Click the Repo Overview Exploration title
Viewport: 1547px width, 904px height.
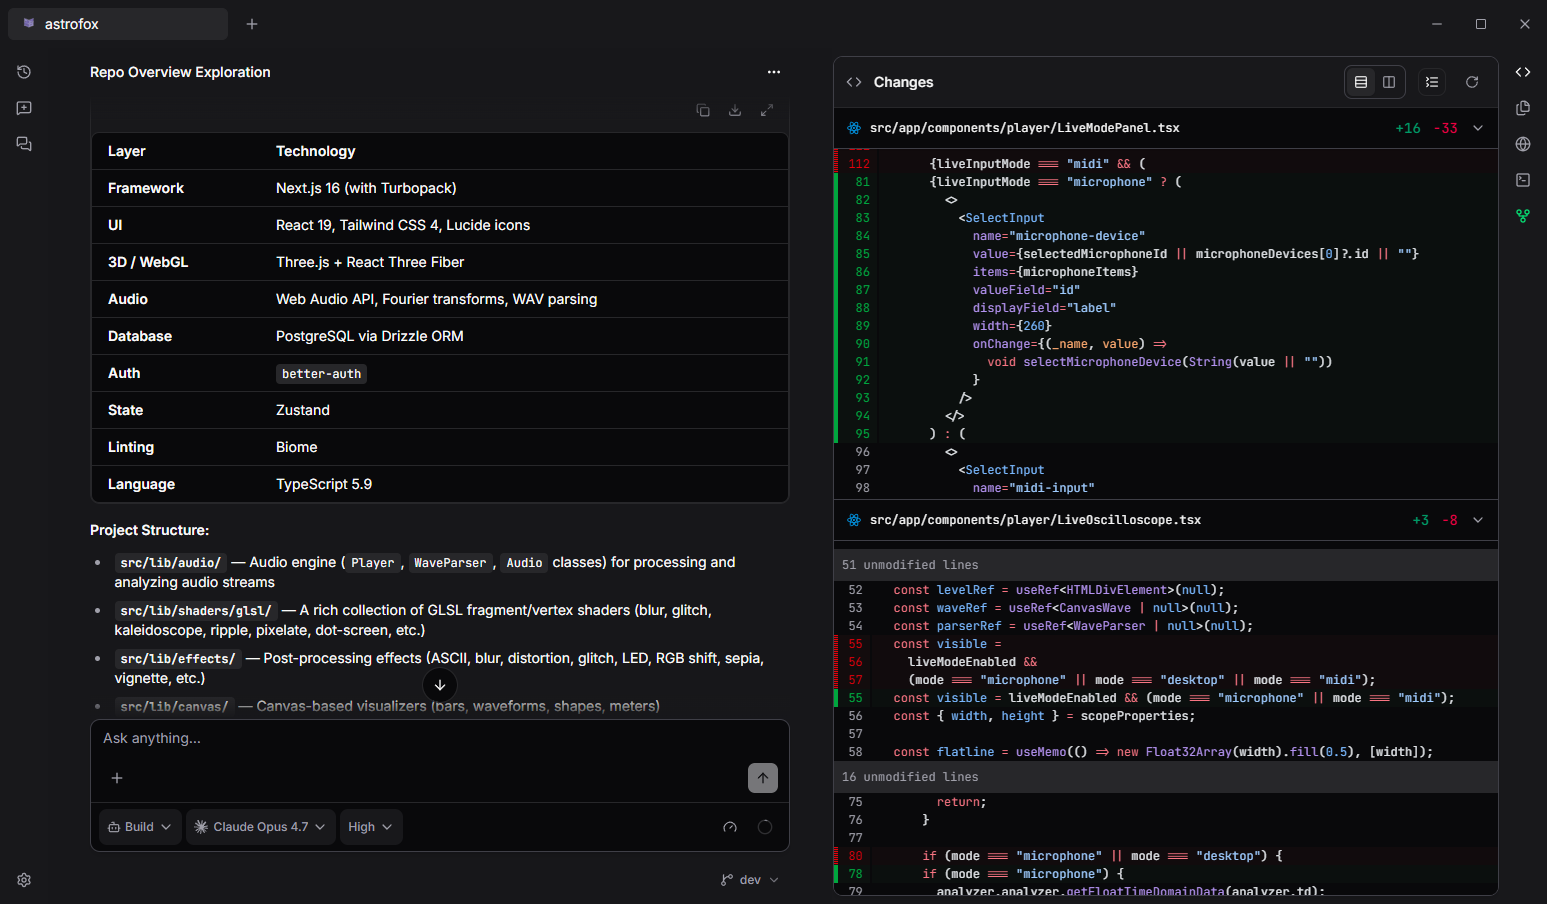(x=180, y=72)
